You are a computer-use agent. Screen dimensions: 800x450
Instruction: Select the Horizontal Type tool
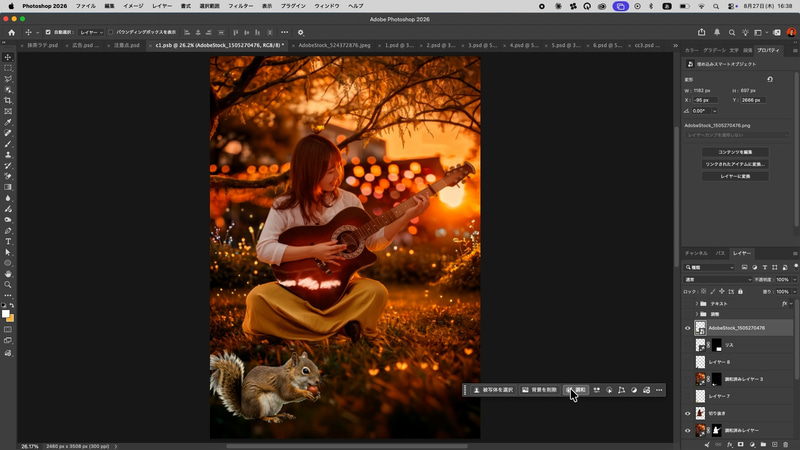point(8,241)
